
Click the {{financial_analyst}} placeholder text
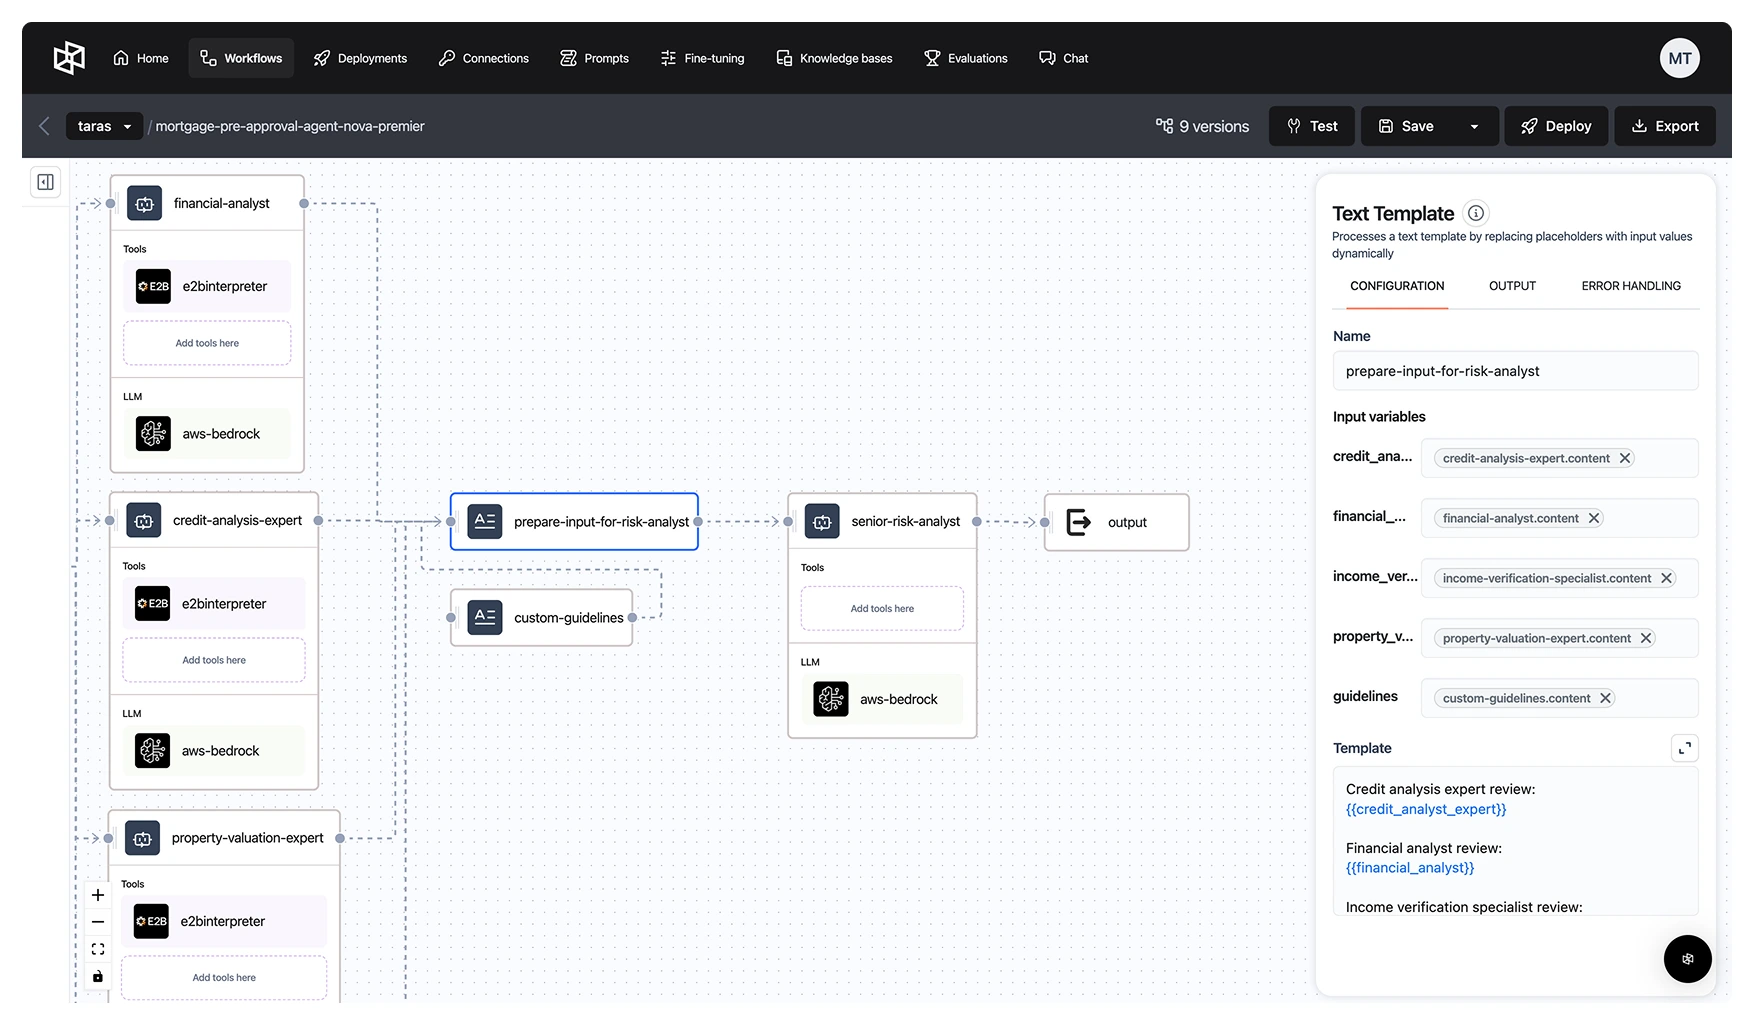1410,868
